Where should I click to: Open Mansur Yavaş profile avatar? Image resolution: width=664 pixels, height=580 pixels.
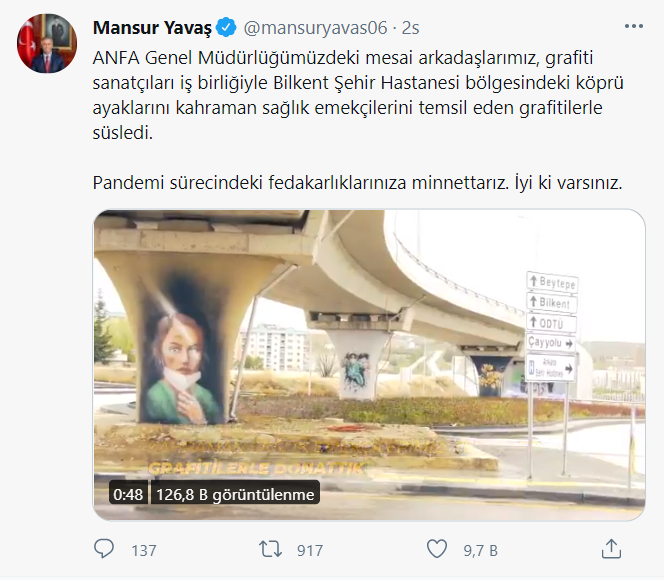pyautogui.click(x=47, y=43)
